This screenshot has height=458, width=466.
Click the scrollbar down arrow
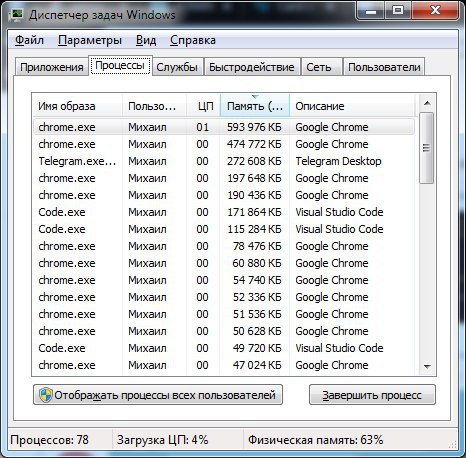[427, 366]
